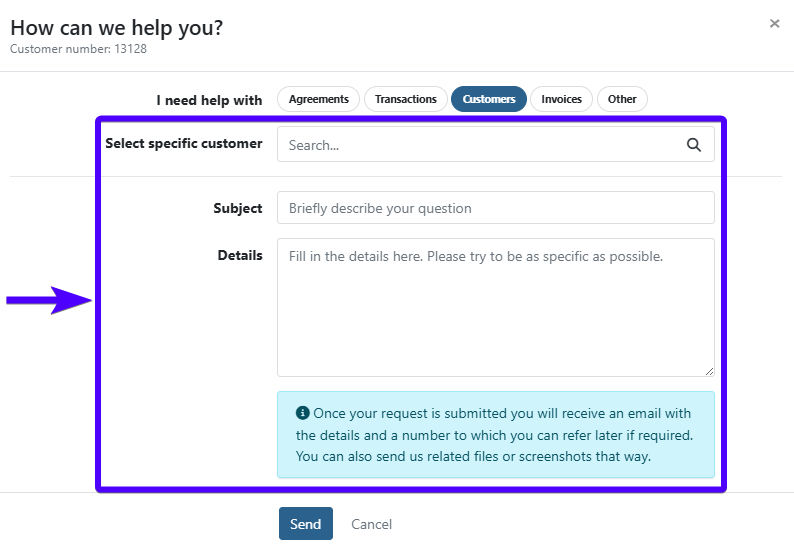Click the "Select specific customer" label
The width and height of the screenshot is (794, 553).
click(x=183, y=143)
